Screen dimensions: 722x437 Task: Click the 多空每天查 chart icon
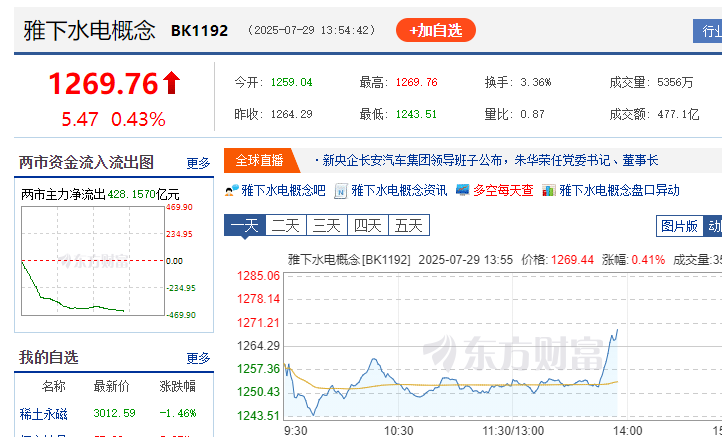pyautogui.click(x=462, y=190)
